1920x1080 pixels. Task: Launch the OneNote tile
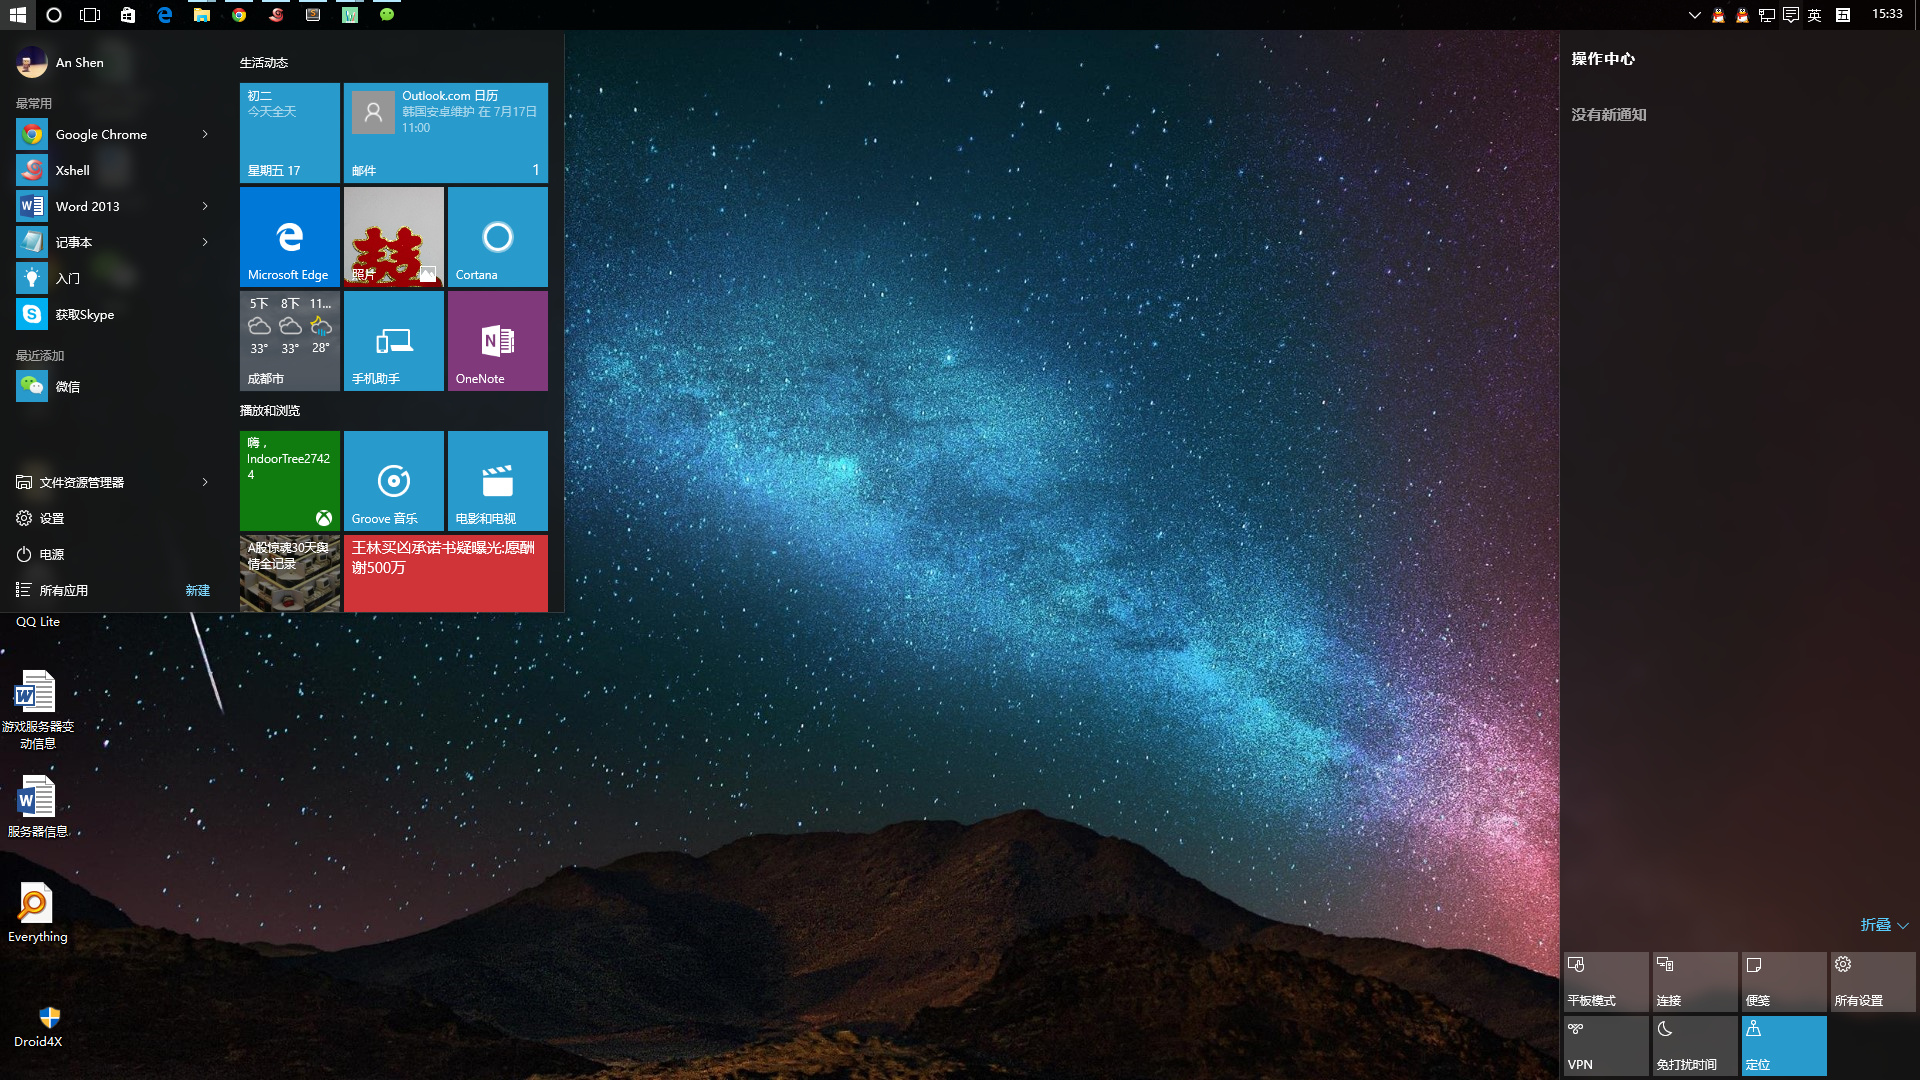497,341
